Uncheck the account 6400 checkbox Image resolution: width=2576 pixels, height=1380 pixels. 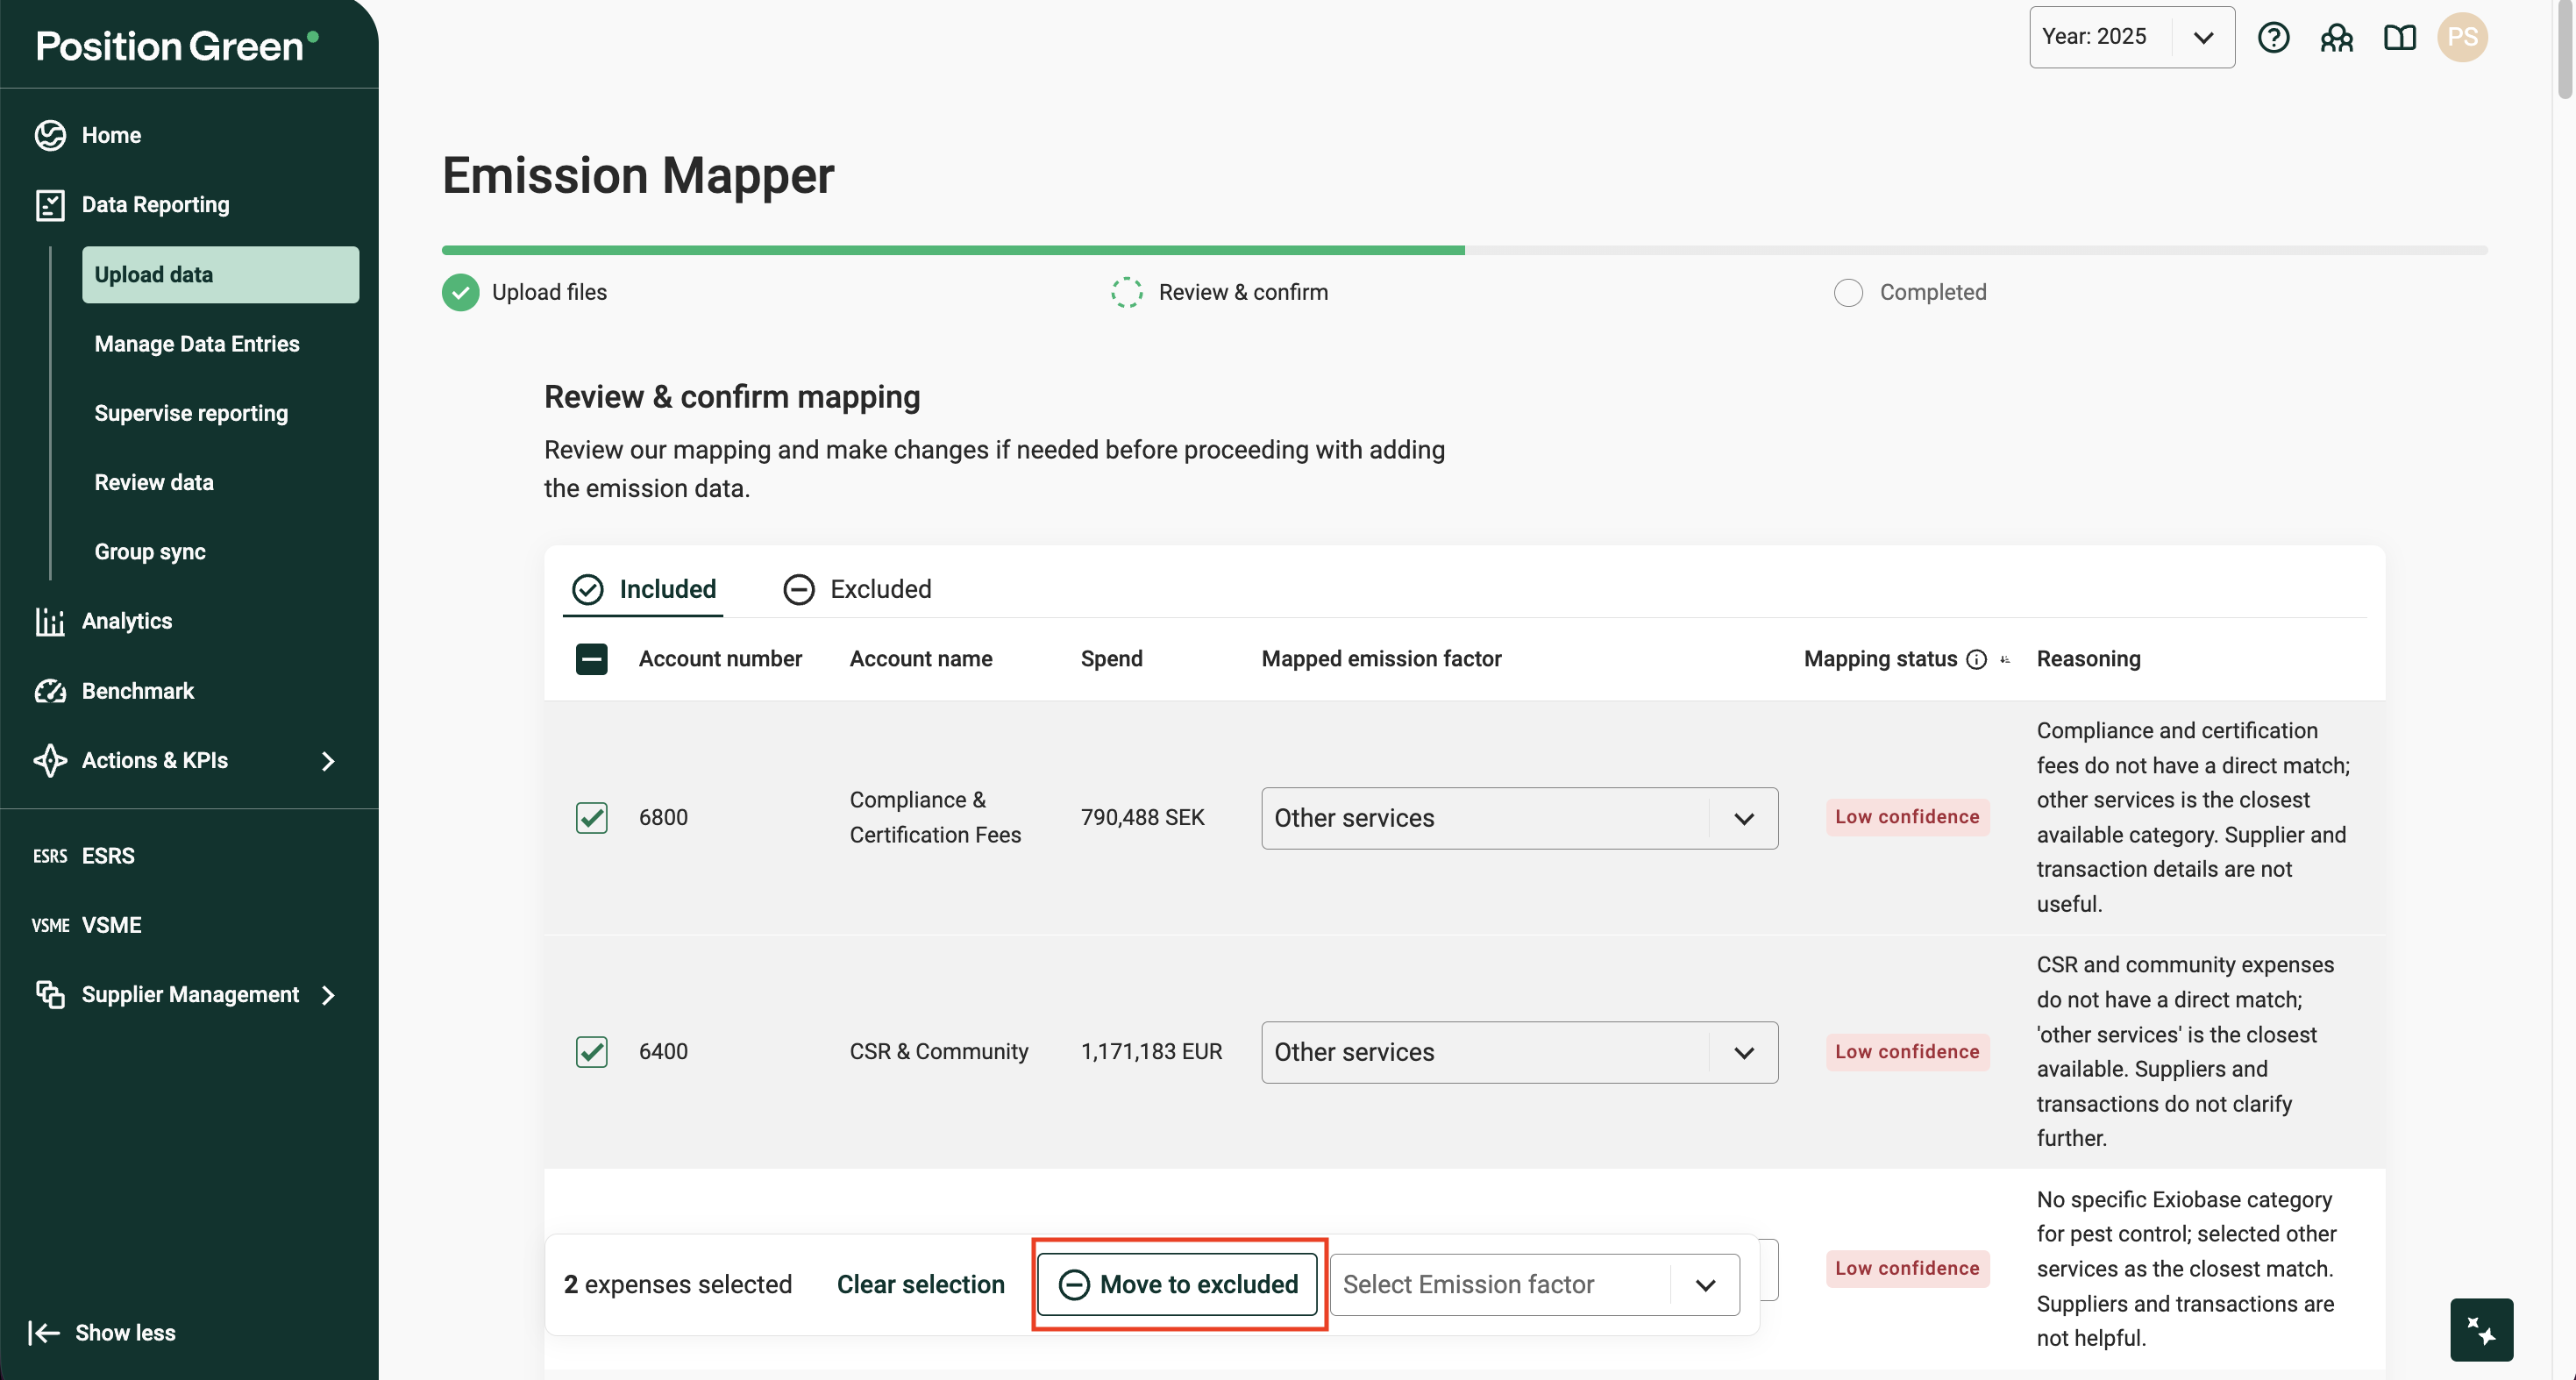[x=591, y=1051]
